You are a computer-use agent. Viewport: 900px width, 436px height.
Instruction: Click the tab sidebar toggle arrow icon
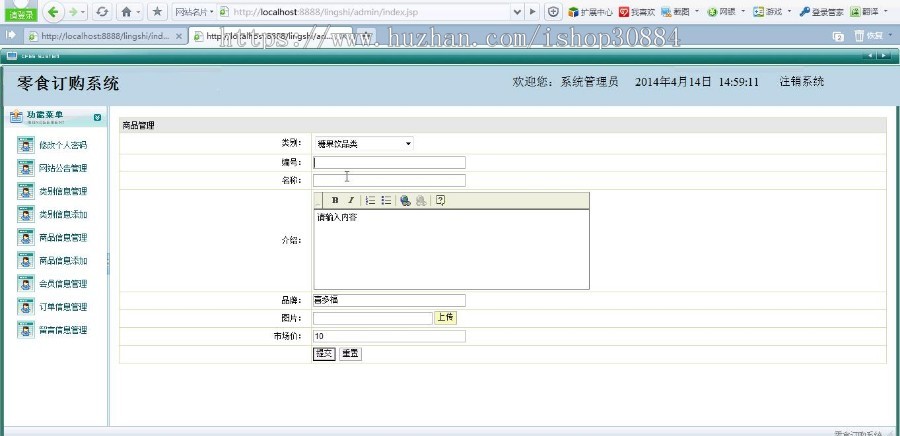(10, 35)
